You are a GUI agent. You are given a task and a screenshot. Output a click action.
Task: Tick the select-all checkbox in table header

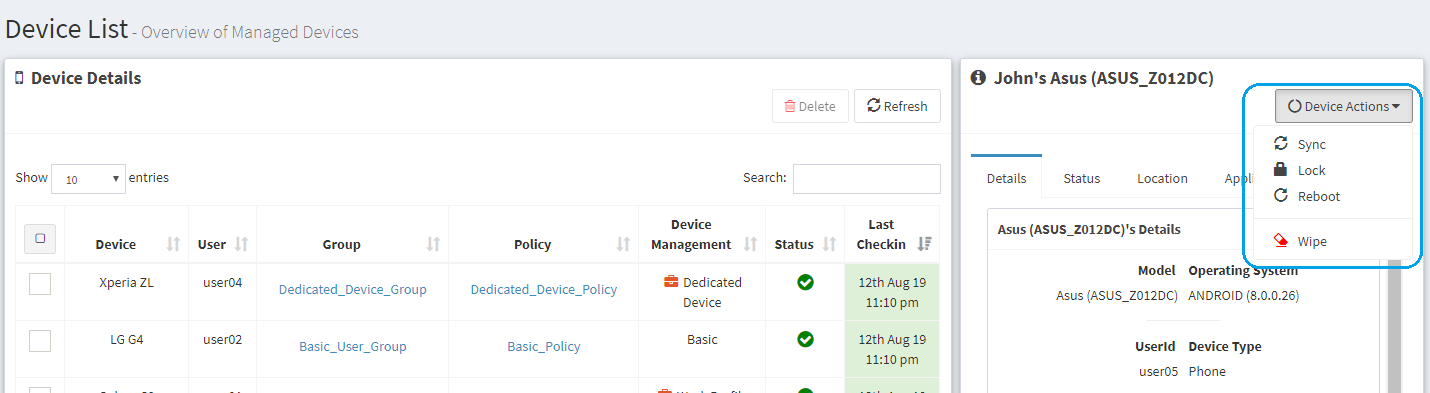[40, 239]
